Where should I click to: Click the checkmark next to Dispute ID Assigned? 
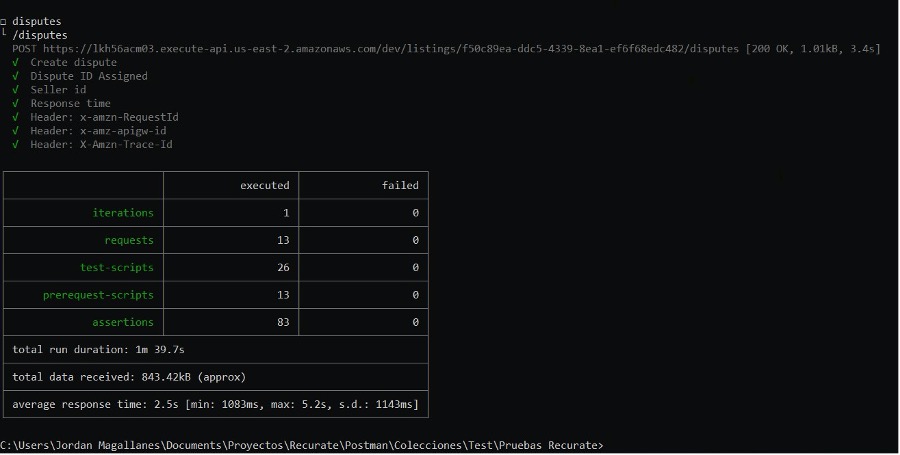15,76
